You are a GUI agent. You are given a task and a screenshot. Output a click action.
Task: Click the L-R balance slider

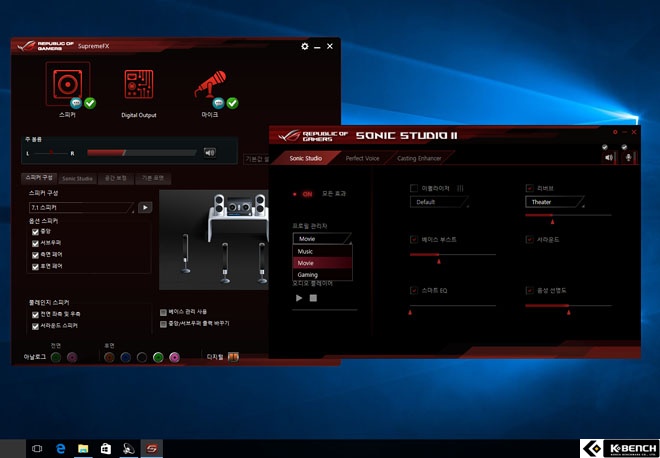tap(51, 153)
